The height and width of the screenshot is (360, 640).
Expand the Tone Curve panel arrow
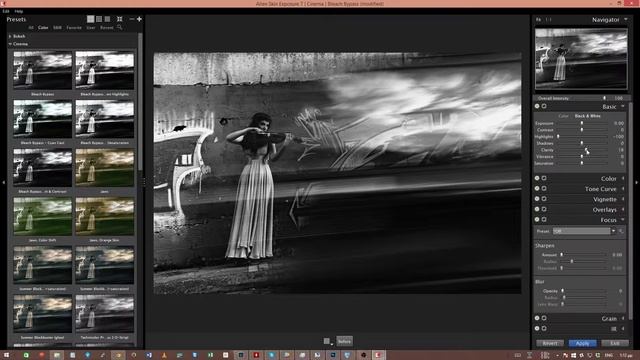click(623, 189)
